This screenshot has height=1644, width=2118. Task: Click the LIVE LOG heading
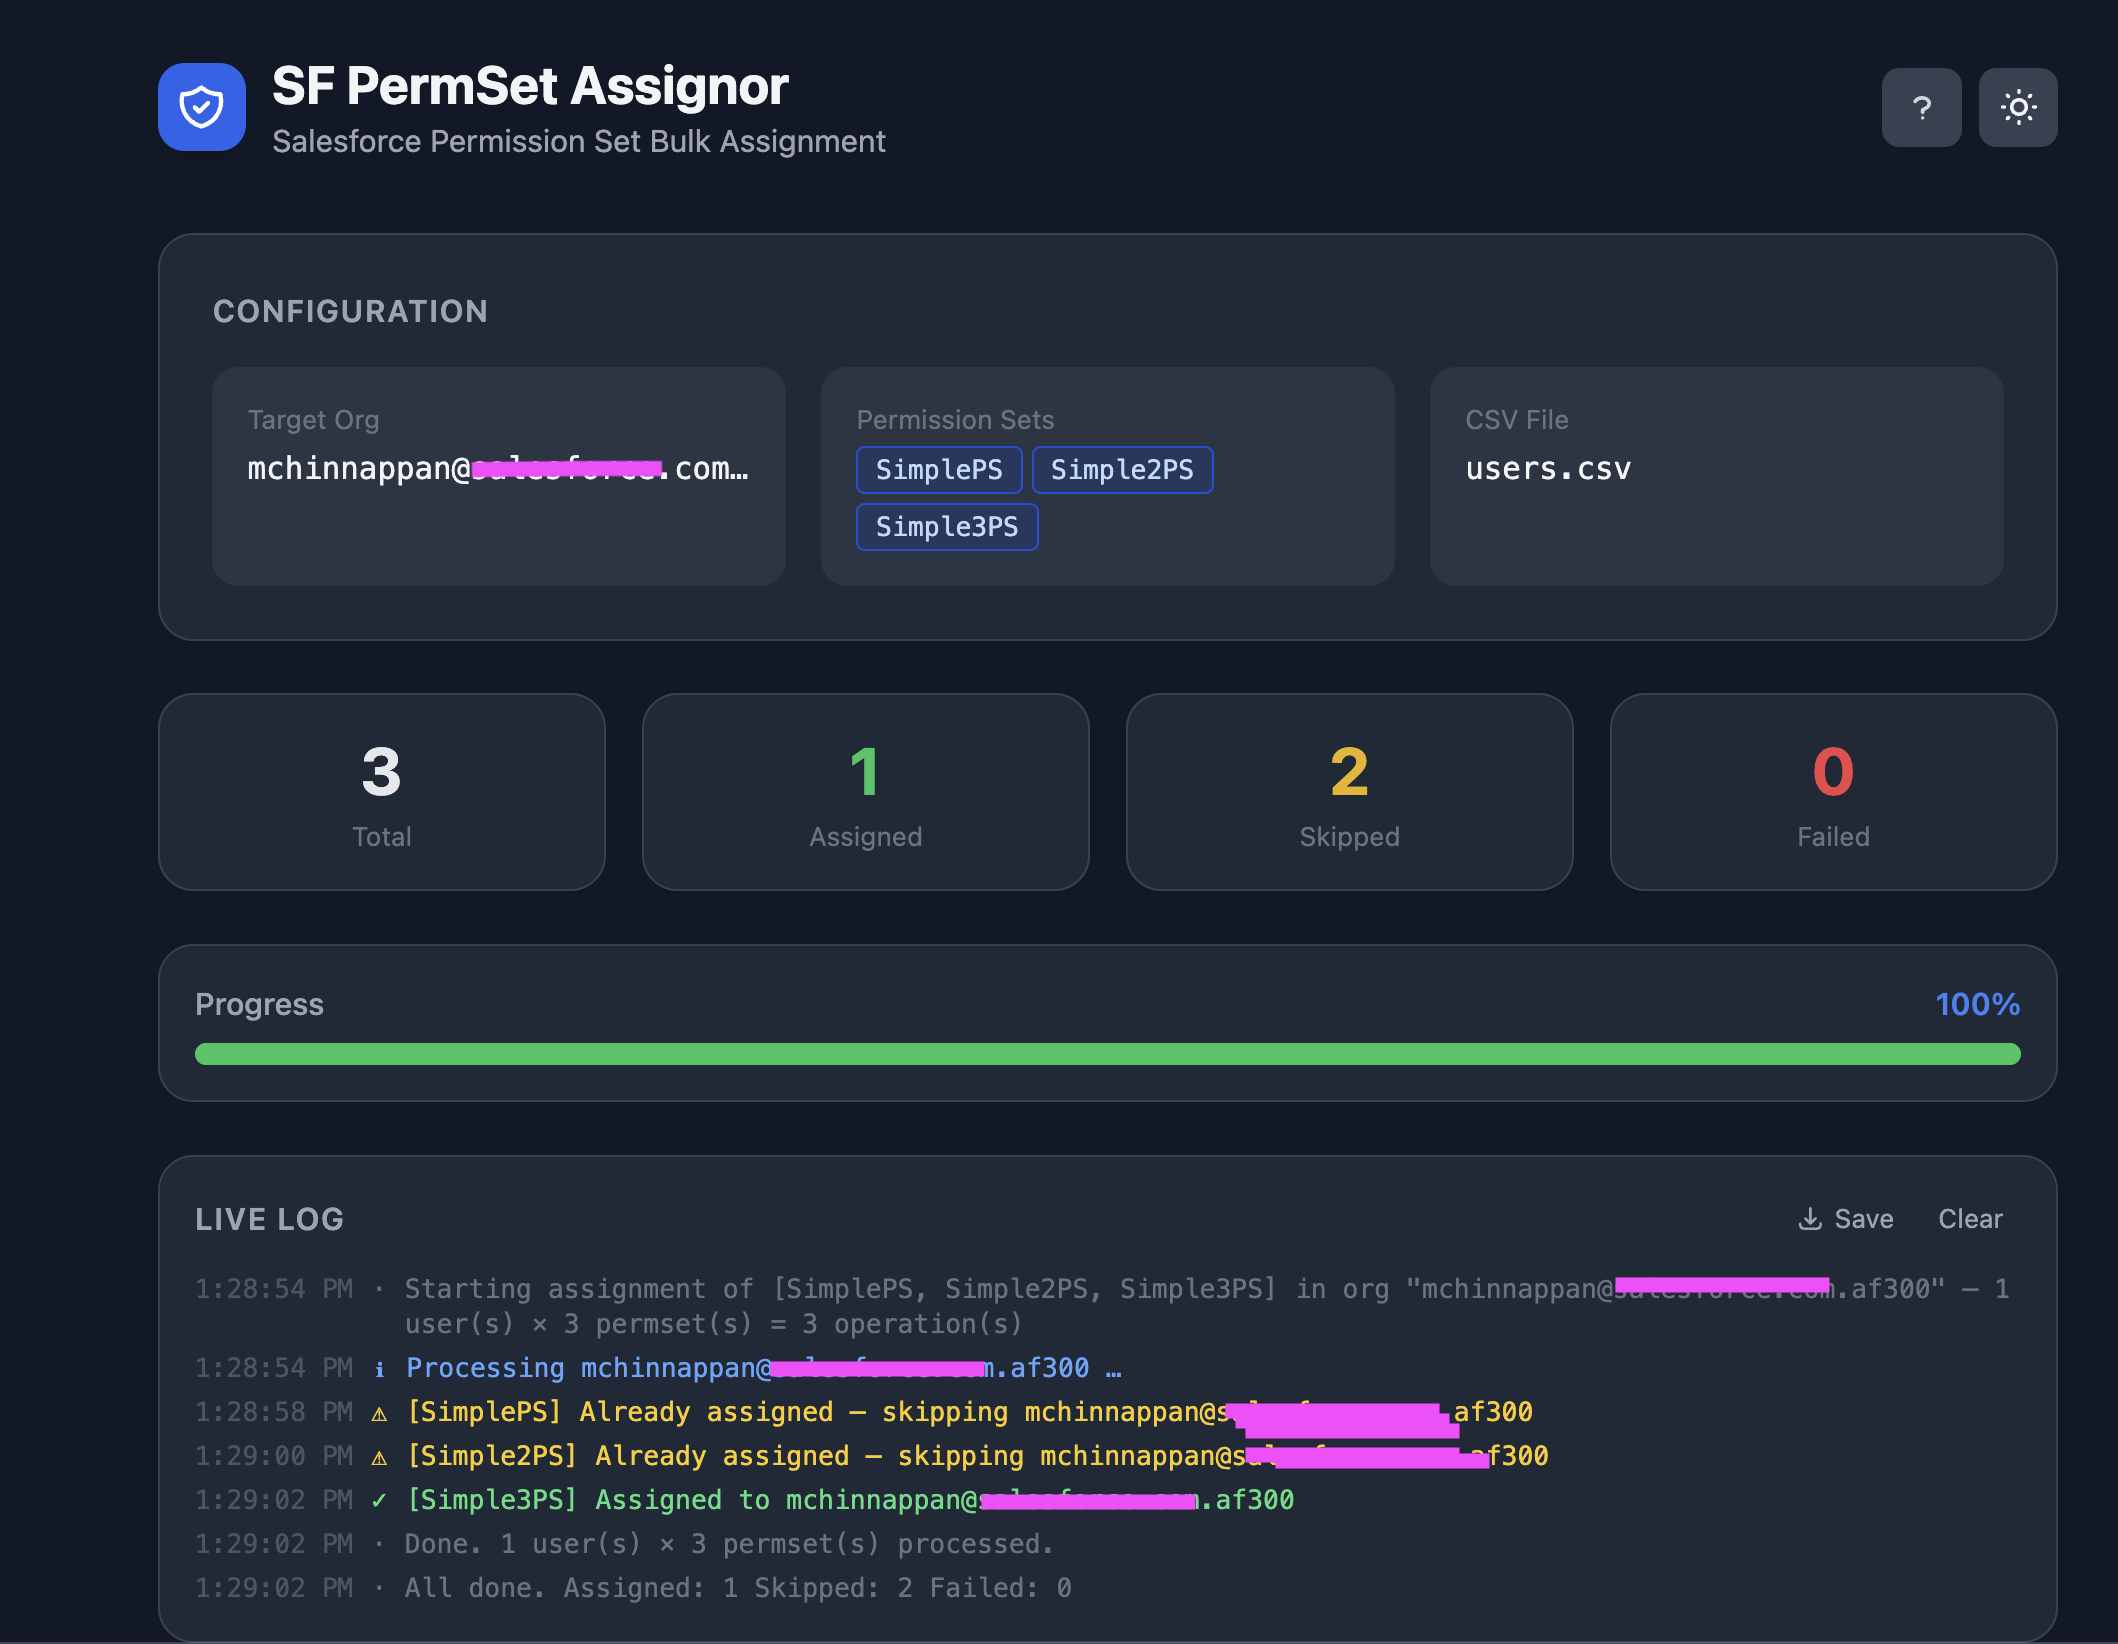(270, 1220)
